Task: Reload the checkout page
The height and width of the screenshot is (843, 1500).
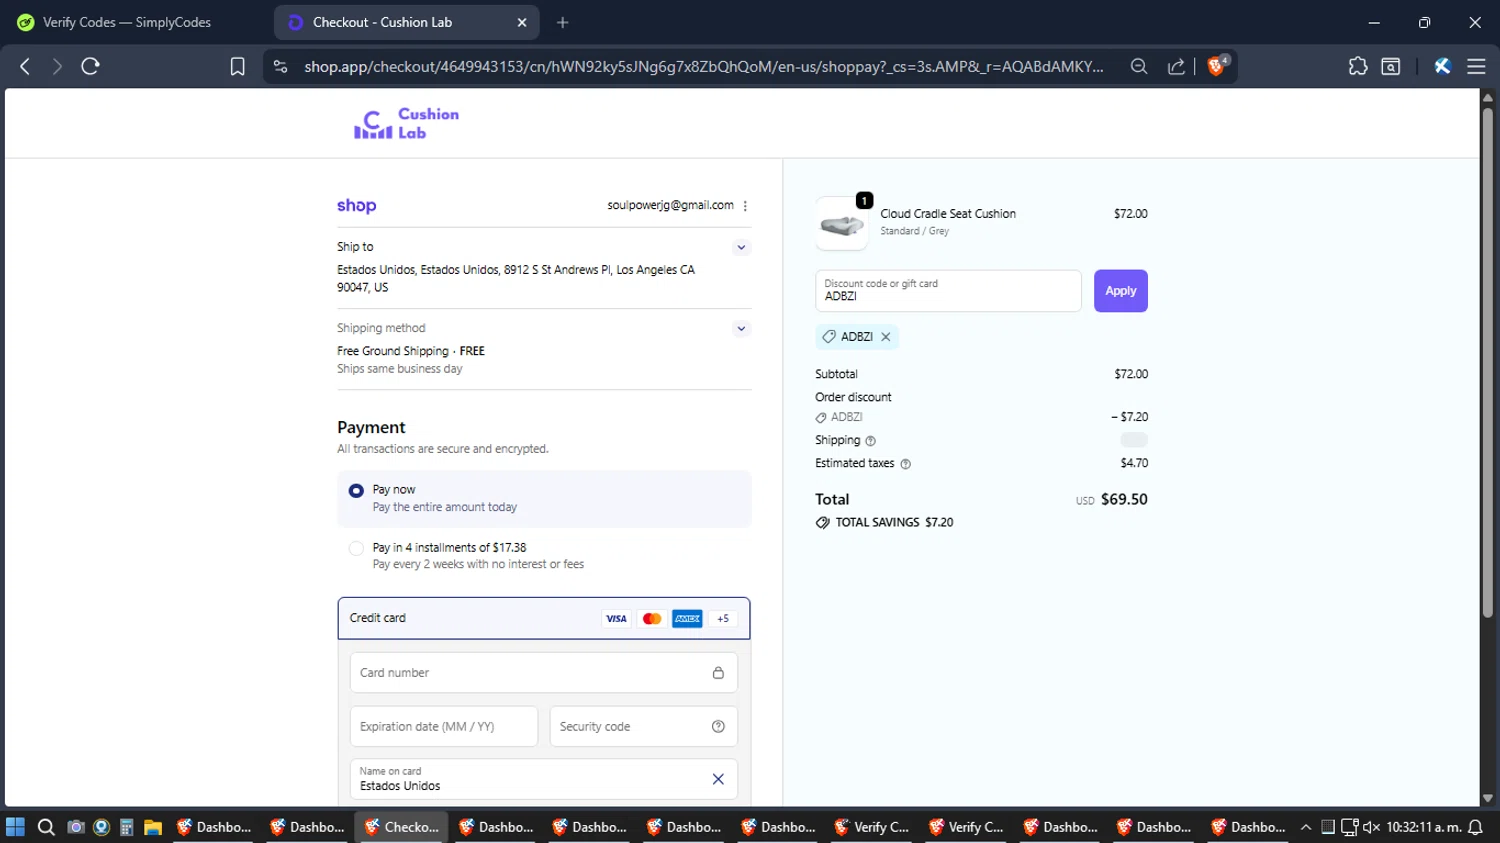Action: pyautogui.click(x=90, y=66)
